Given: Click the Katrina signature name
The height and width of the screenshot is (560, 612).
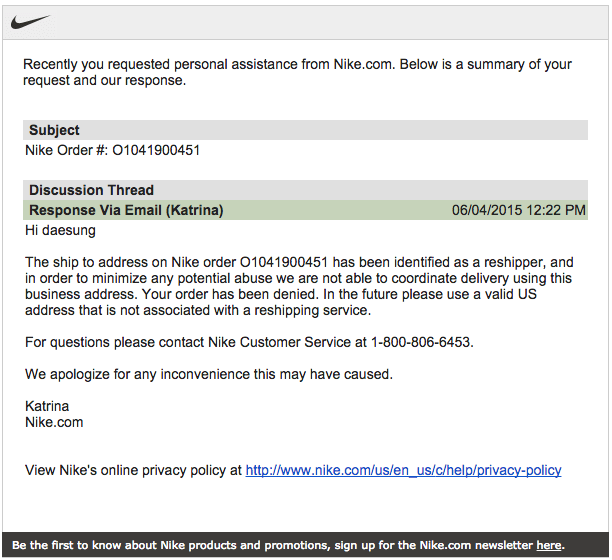Looking at the screenshot, I should coord(47,406).
